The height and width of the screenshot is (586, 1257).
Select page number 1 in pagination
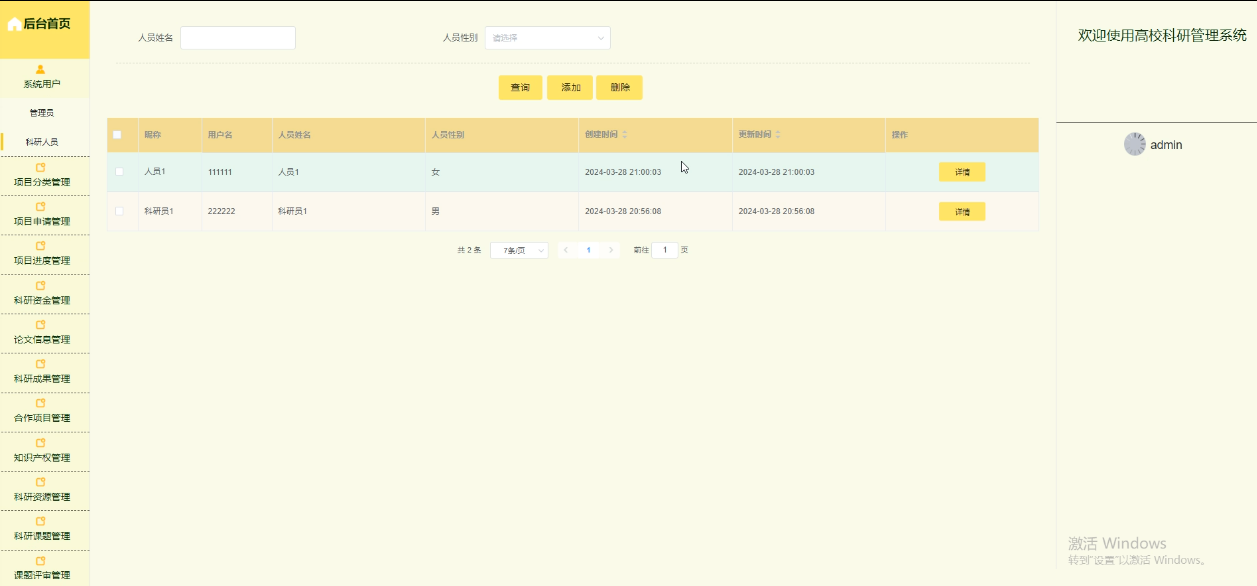(589, 250)
